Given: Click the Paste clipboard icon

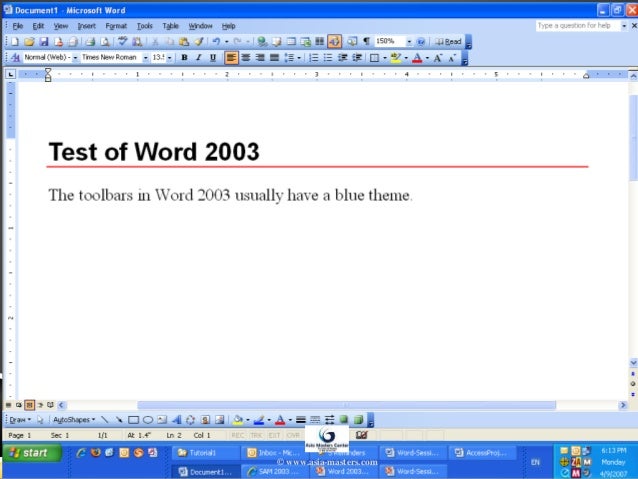Looking at the screenshot, I should click(x=184, y=42).
